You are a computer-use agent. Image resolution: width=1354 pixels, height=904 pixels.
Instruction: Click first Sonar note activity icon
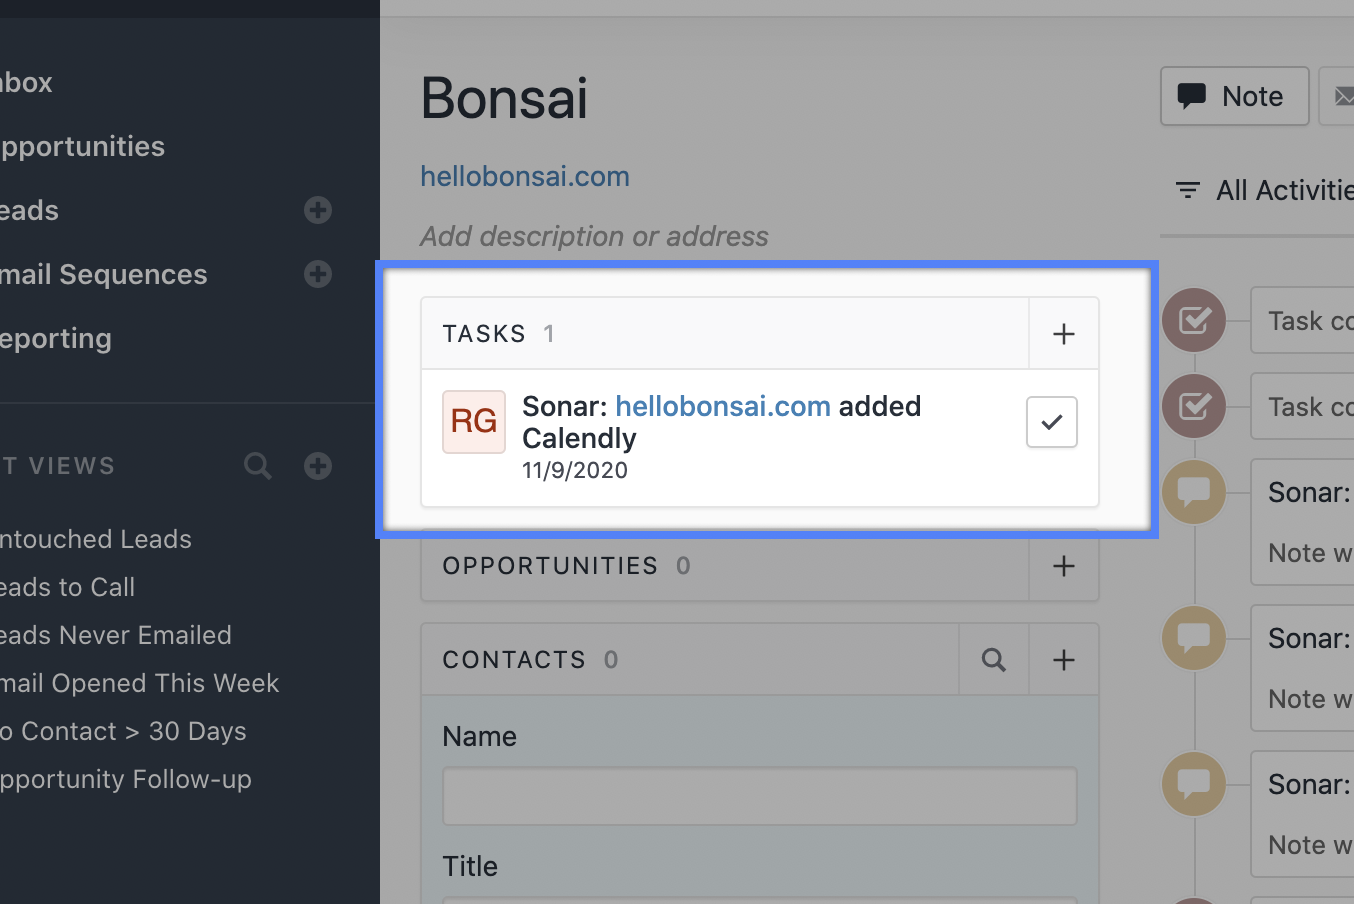[1194, 492]
